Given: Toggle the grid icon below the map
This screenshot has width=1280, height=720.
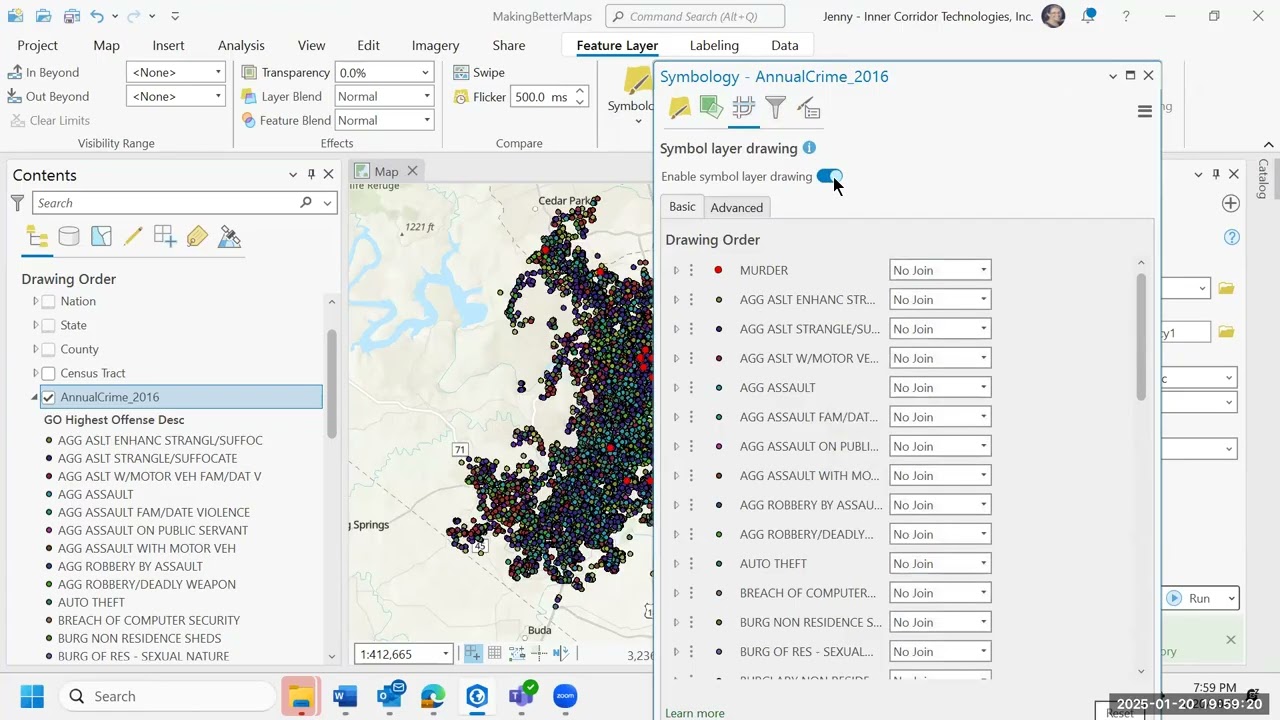Looking at the screenshot, I should pos(495,653).
